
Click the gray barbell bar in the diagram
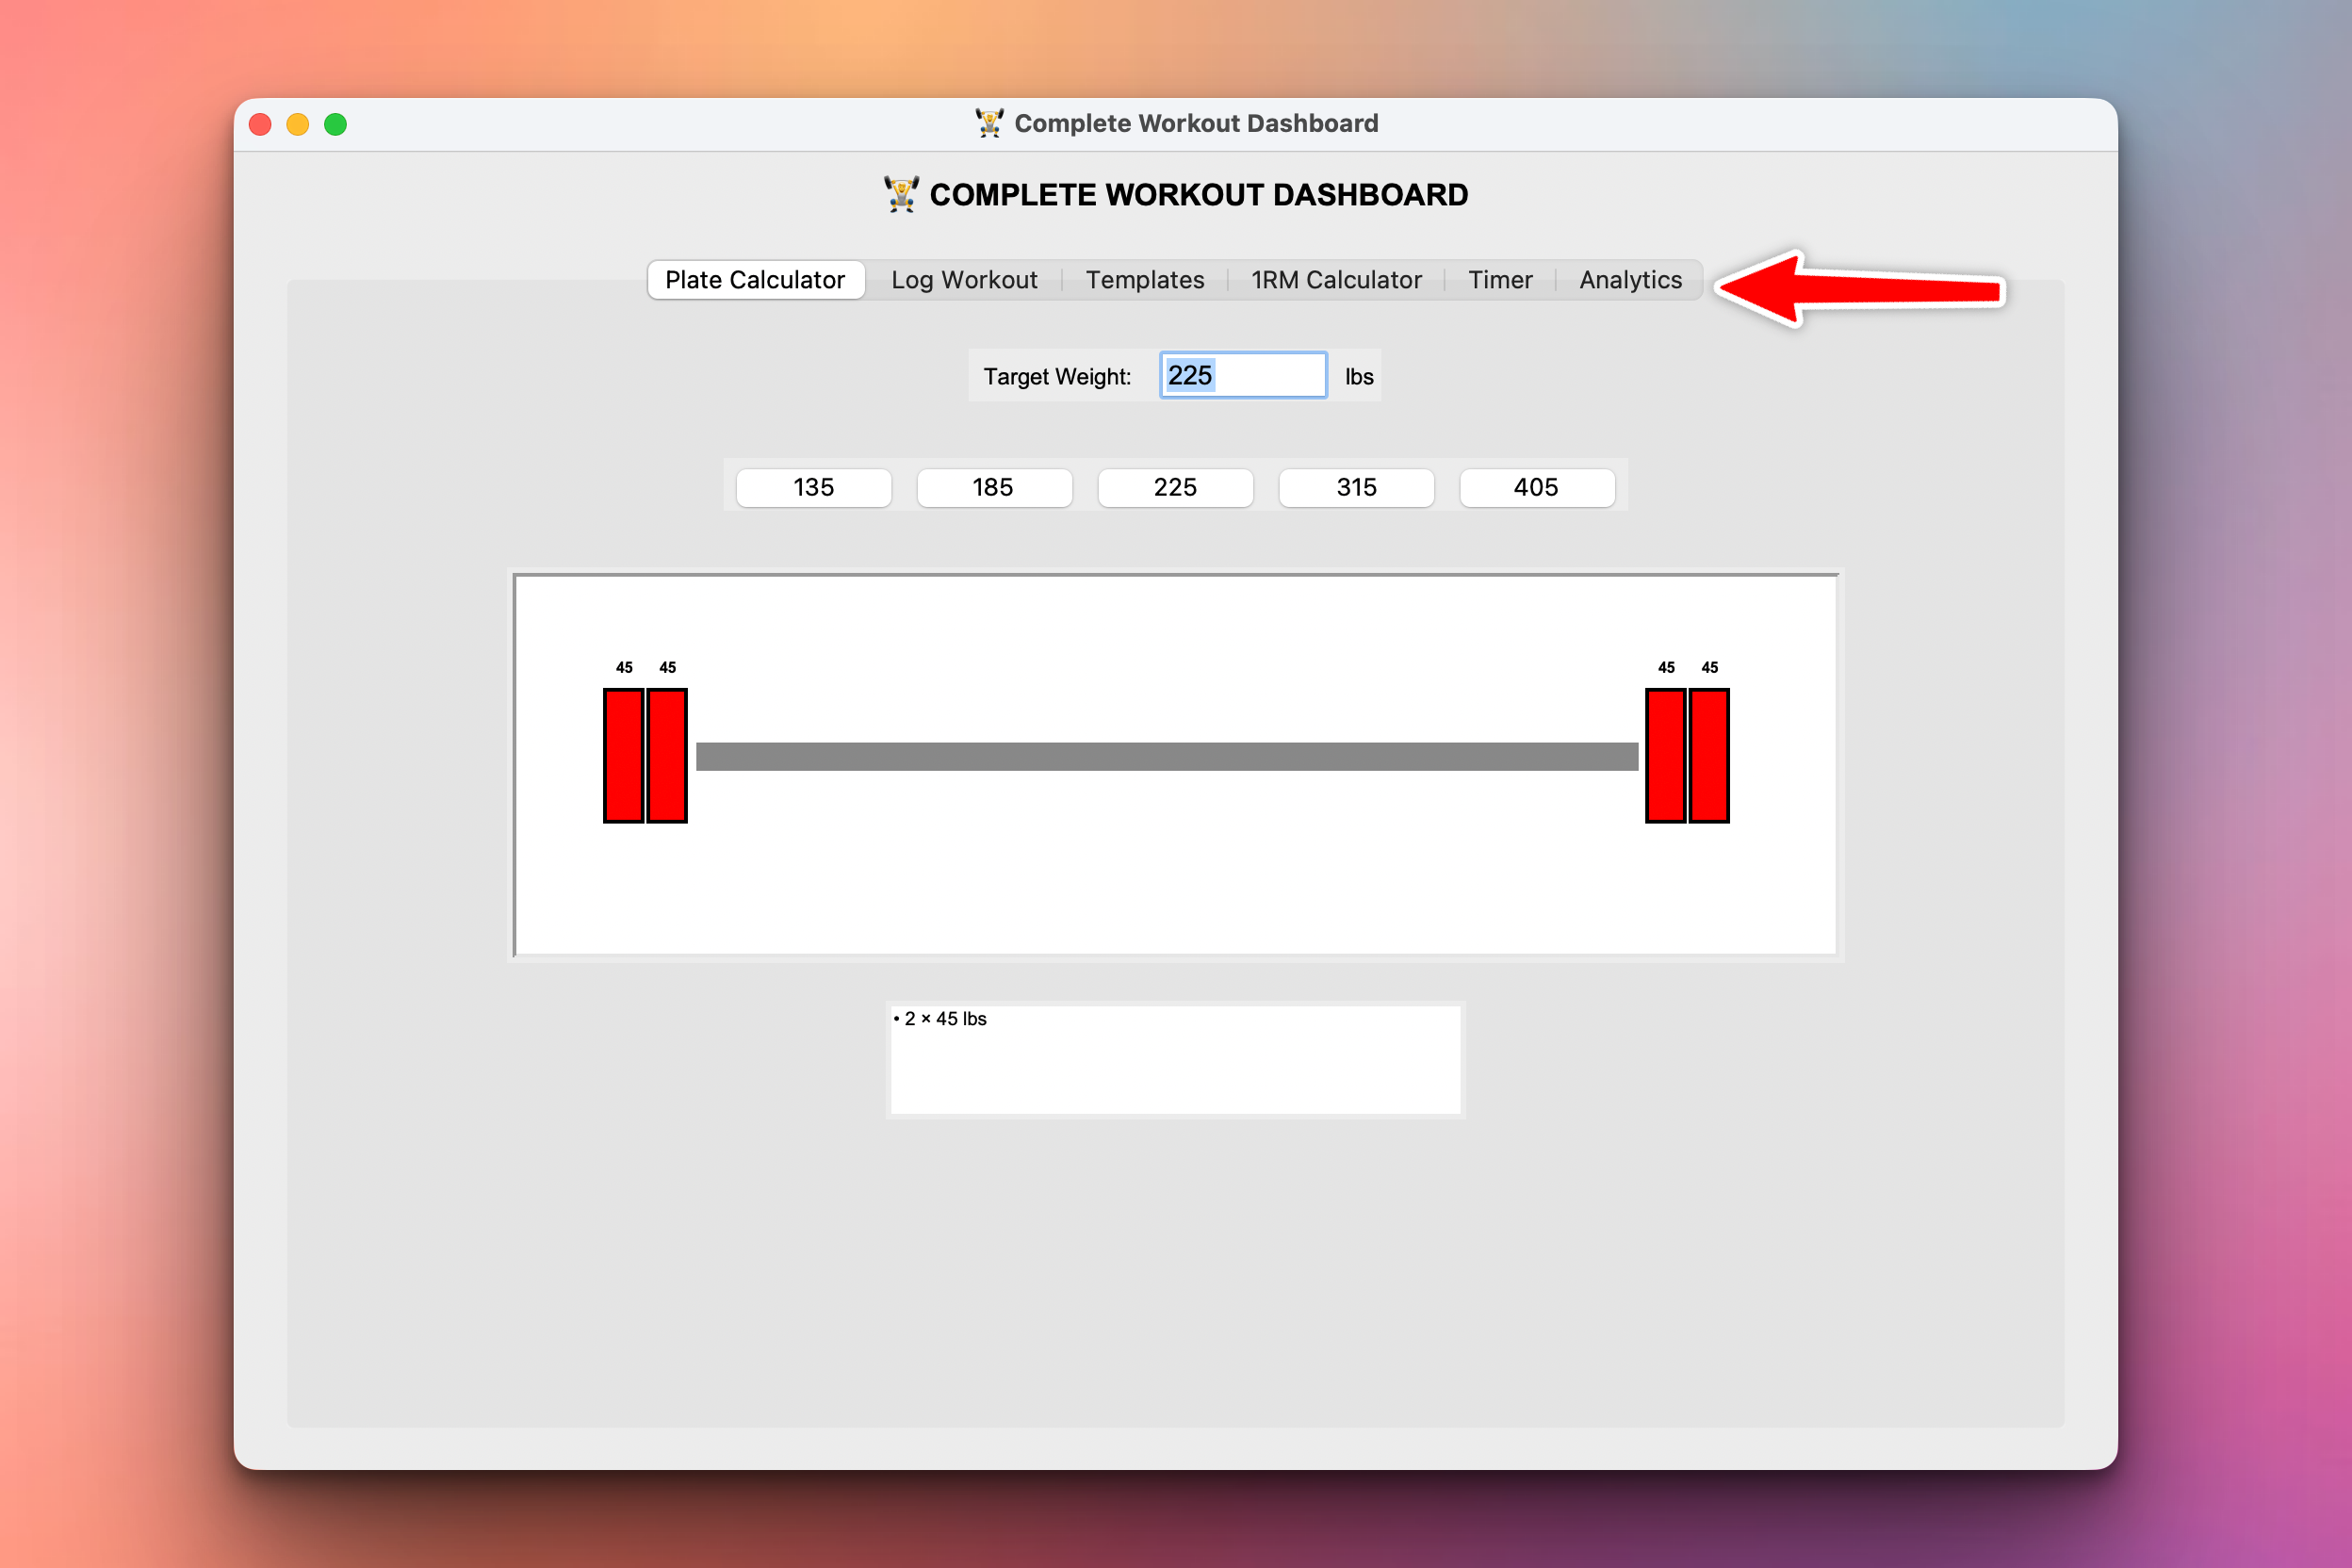pos(1167,757)
